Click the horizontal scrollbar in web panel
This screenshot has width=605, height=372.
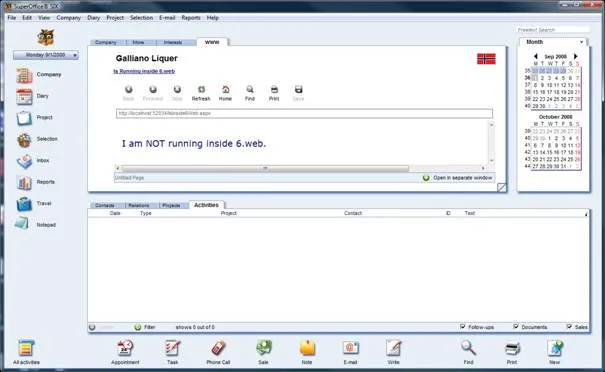[265, 168]
